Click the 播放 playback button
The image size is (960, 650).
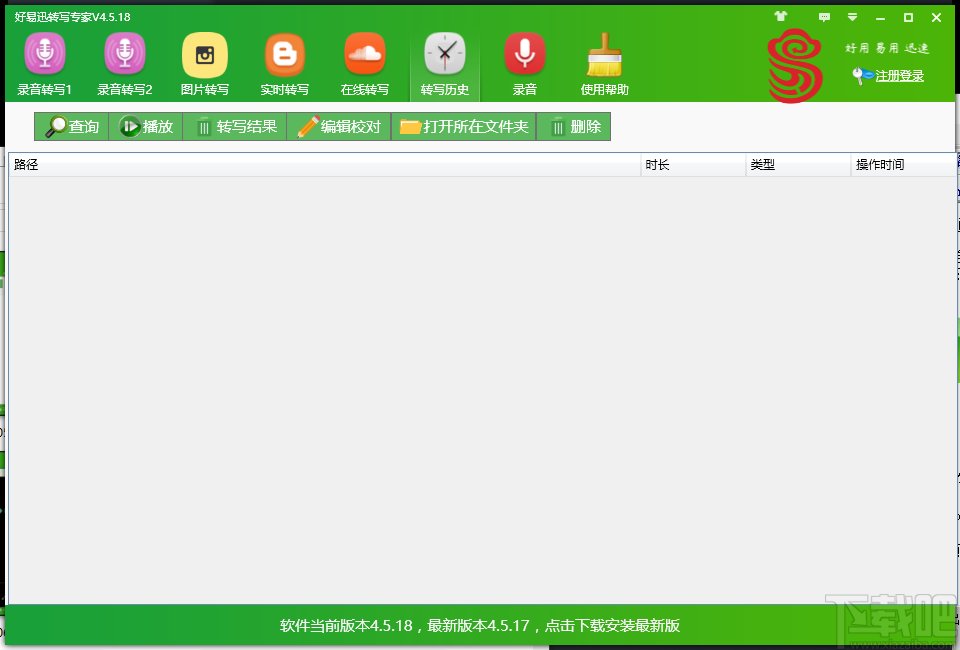[145, 126]
